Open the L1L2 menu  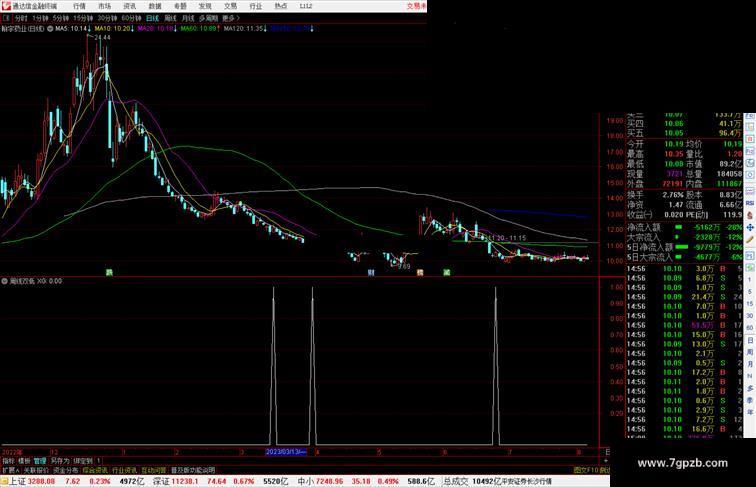pos(306,6)
